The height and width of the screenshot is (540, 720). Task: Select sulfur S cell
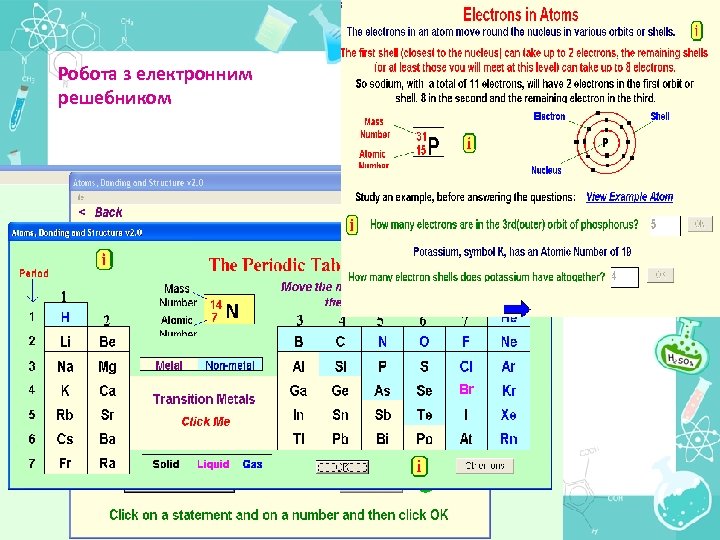(424, 366)
